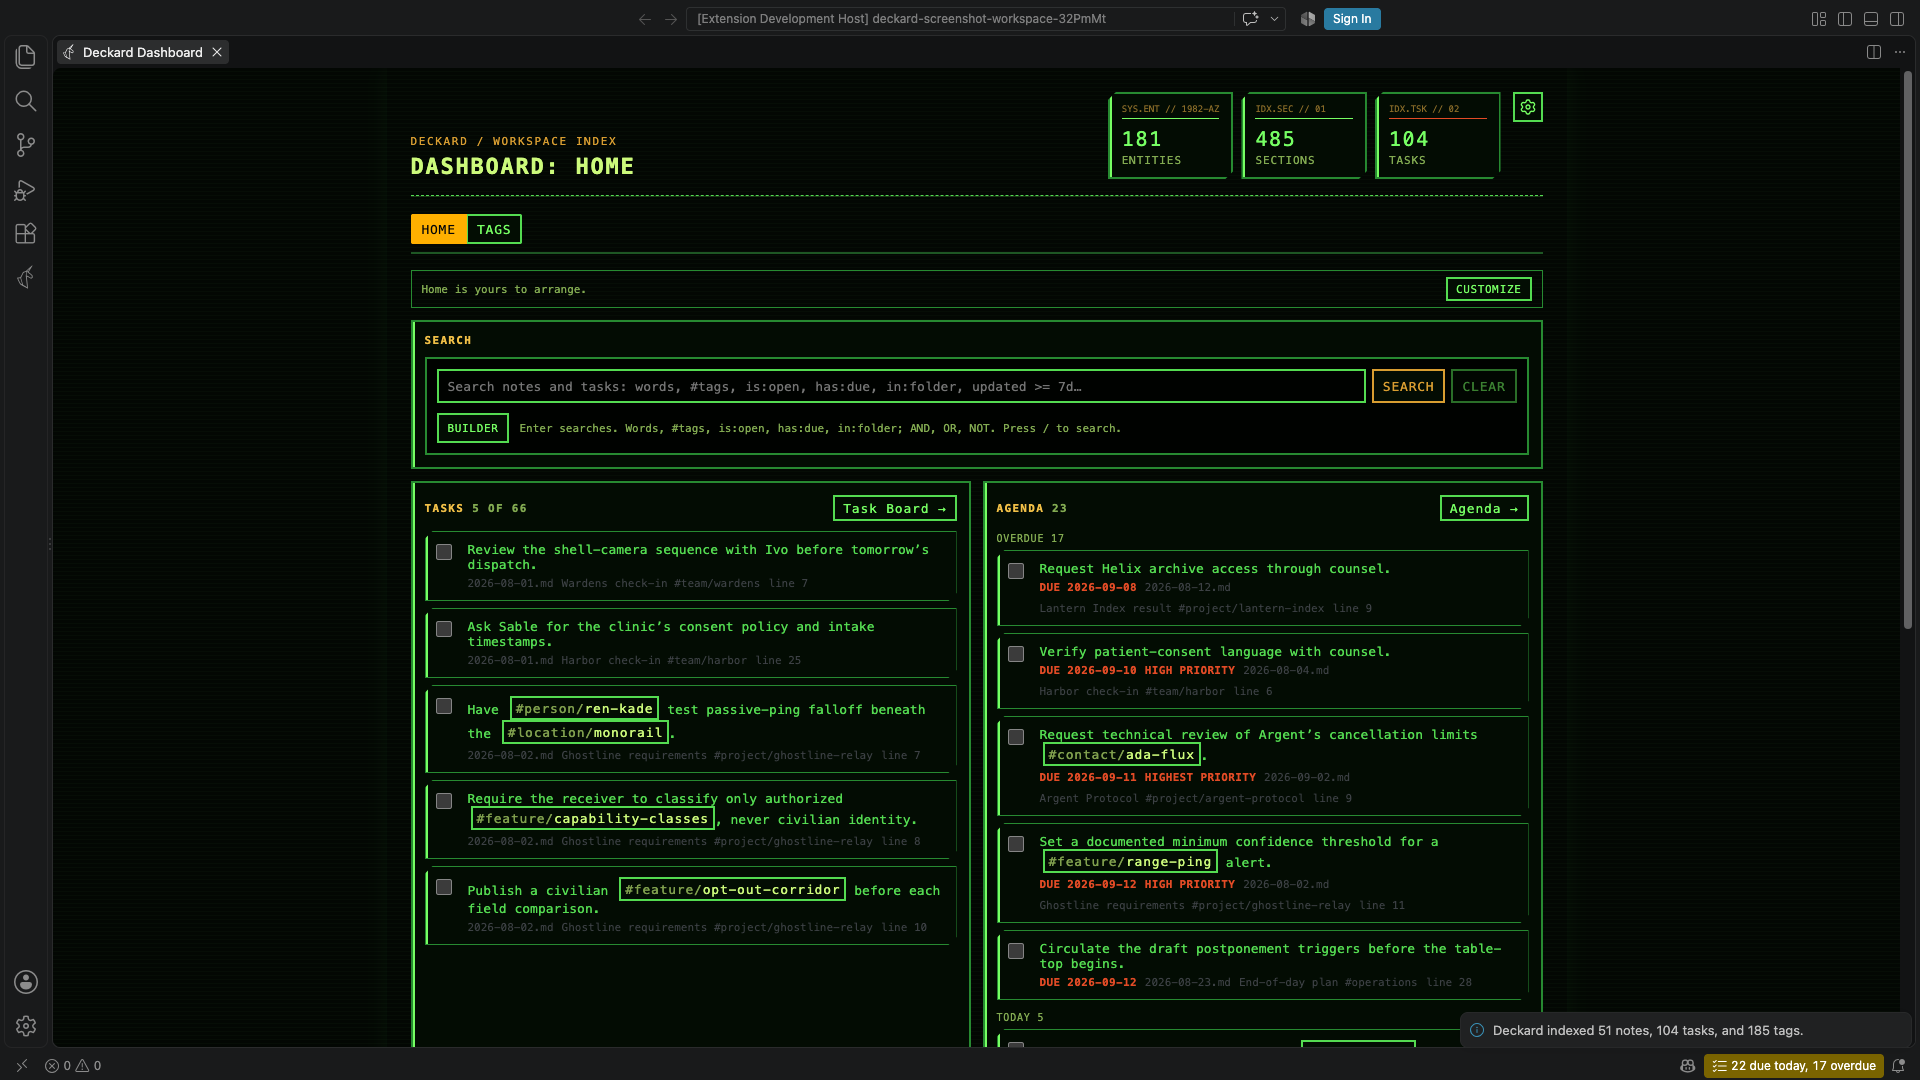Click the 181 ENTITIES stat card

[1170, 136]
